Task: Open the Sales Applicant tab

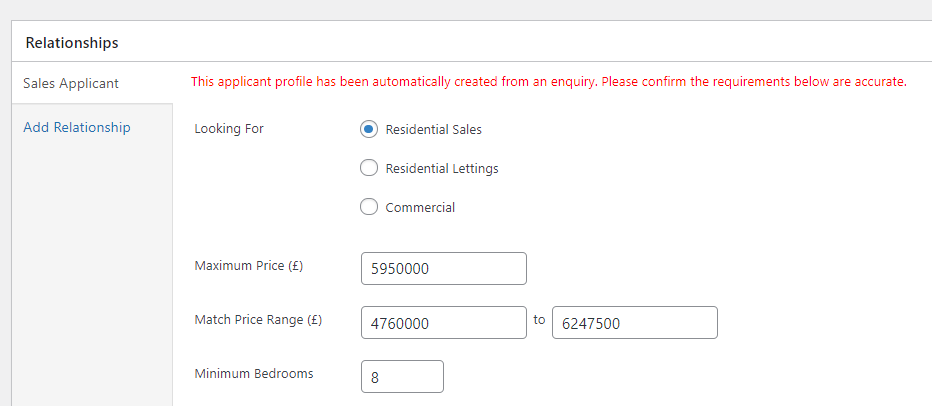Action: pos(92,83)
